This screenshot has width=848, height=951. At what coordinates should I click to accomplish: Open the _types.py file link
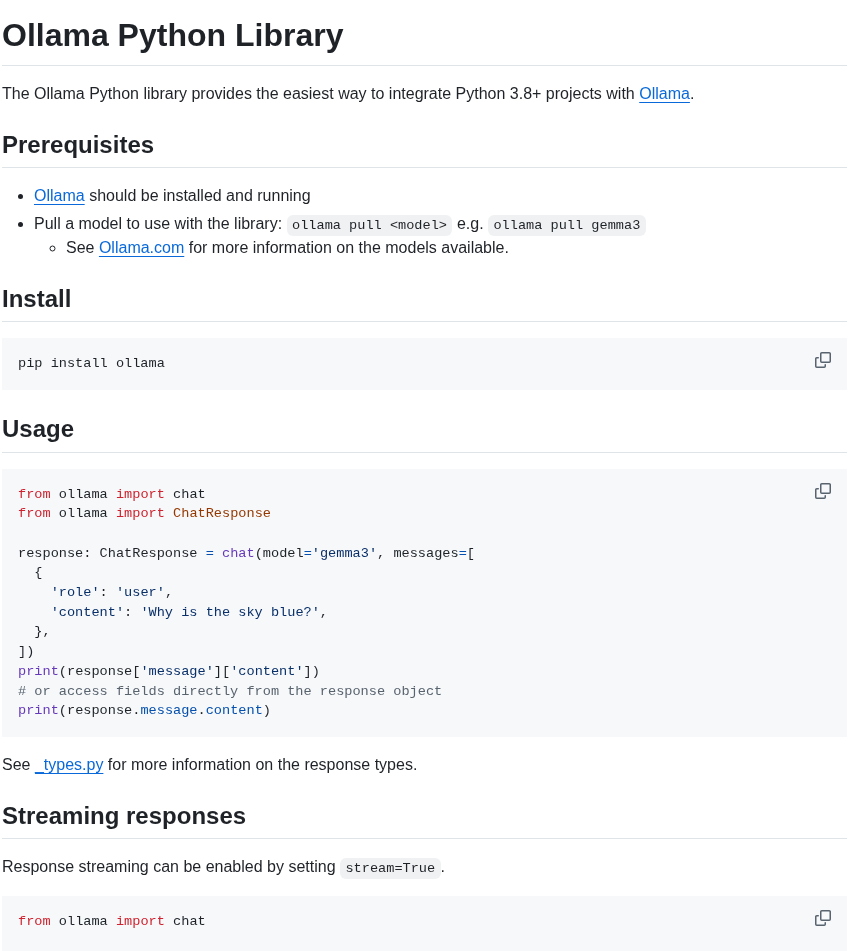(x=69, y=764)
